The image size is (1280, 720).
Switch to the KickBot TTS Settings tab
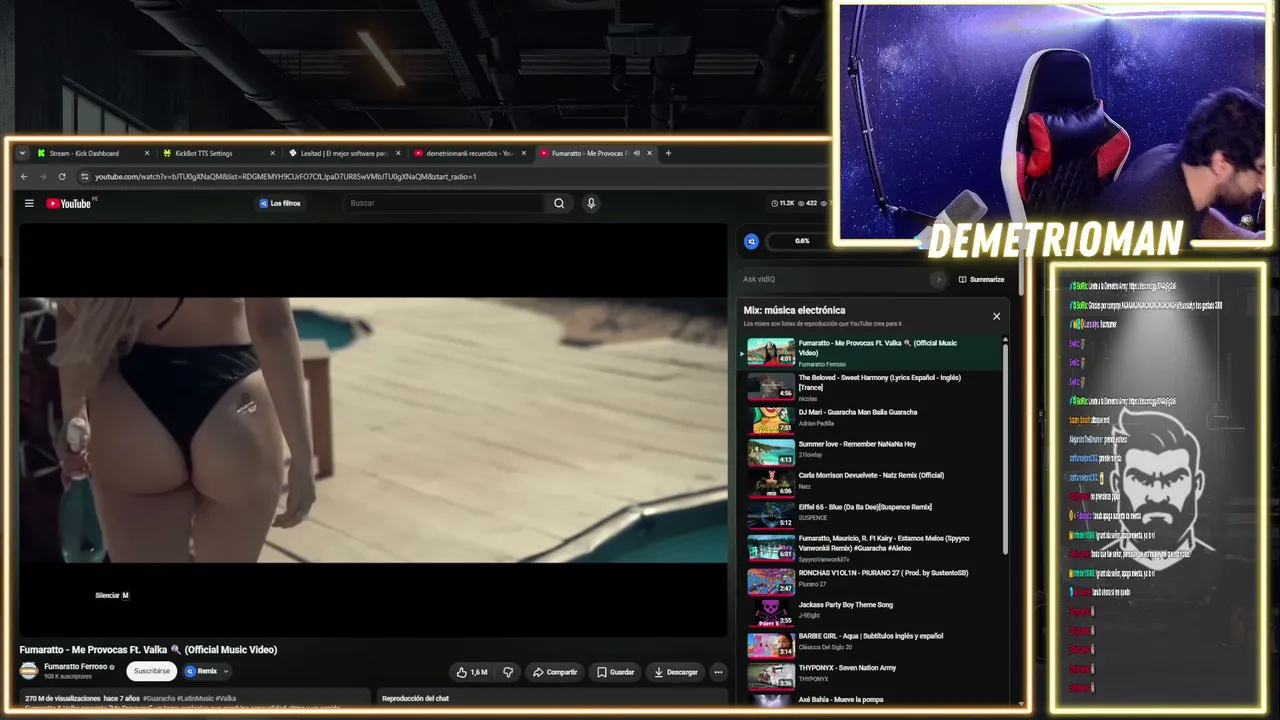click(218, 153)
